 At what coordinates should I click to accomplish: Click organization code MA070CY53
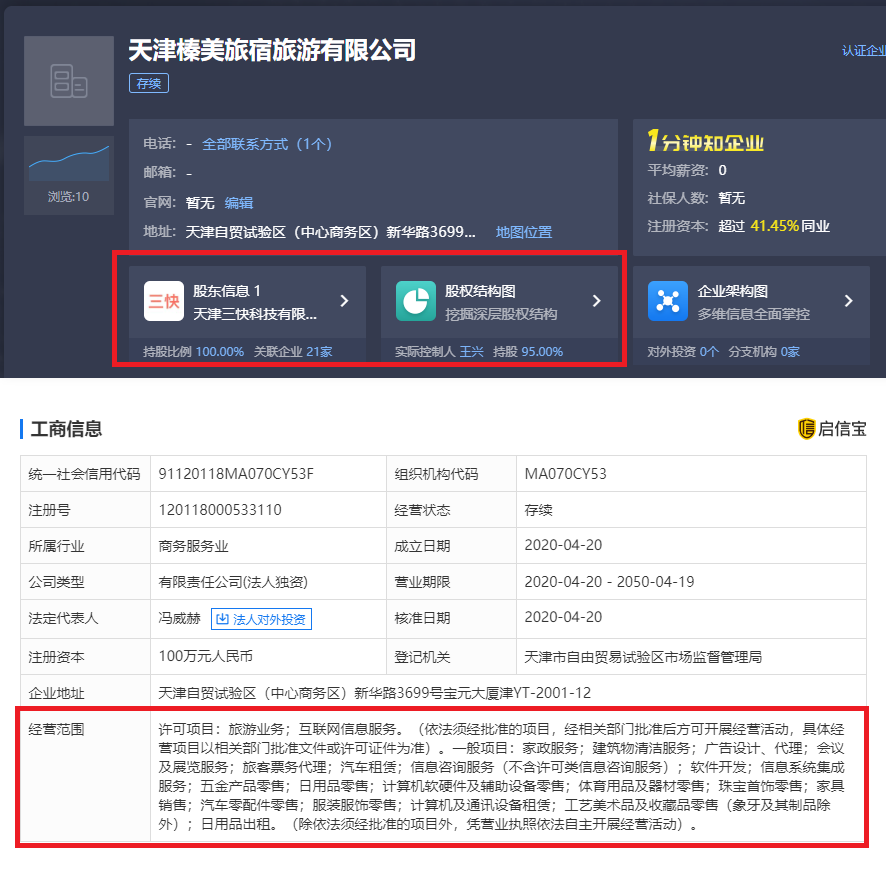pyautogui.click(x=565, y=474)
